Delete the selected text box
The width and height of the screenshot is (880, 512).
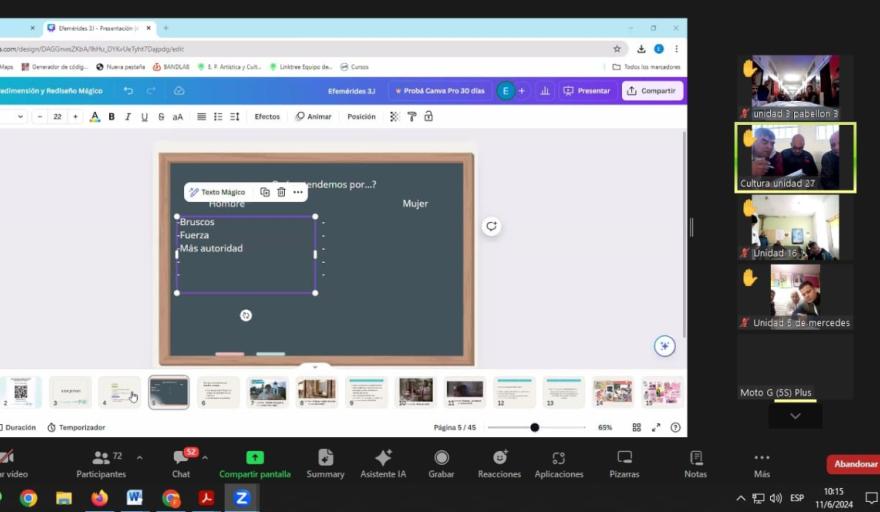coord(281,192)
